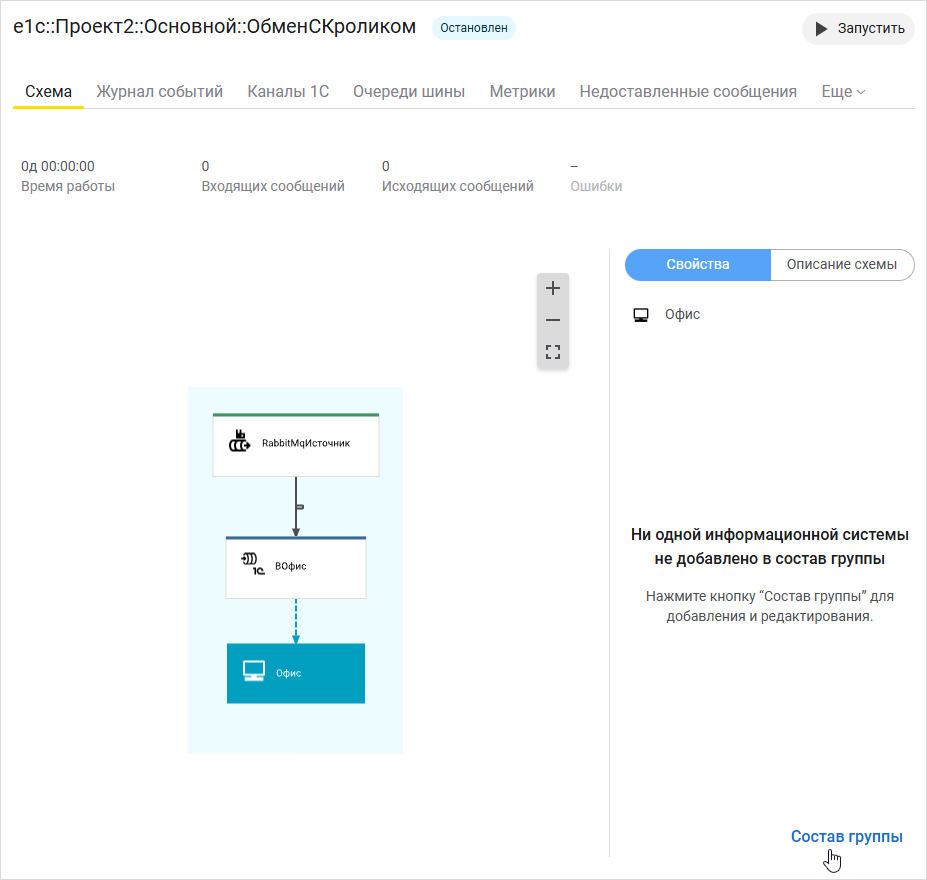Switch to the Очереди шины tab
This screenshot has height=880, width=927.
pyautogui.click(x=409, y=91)
